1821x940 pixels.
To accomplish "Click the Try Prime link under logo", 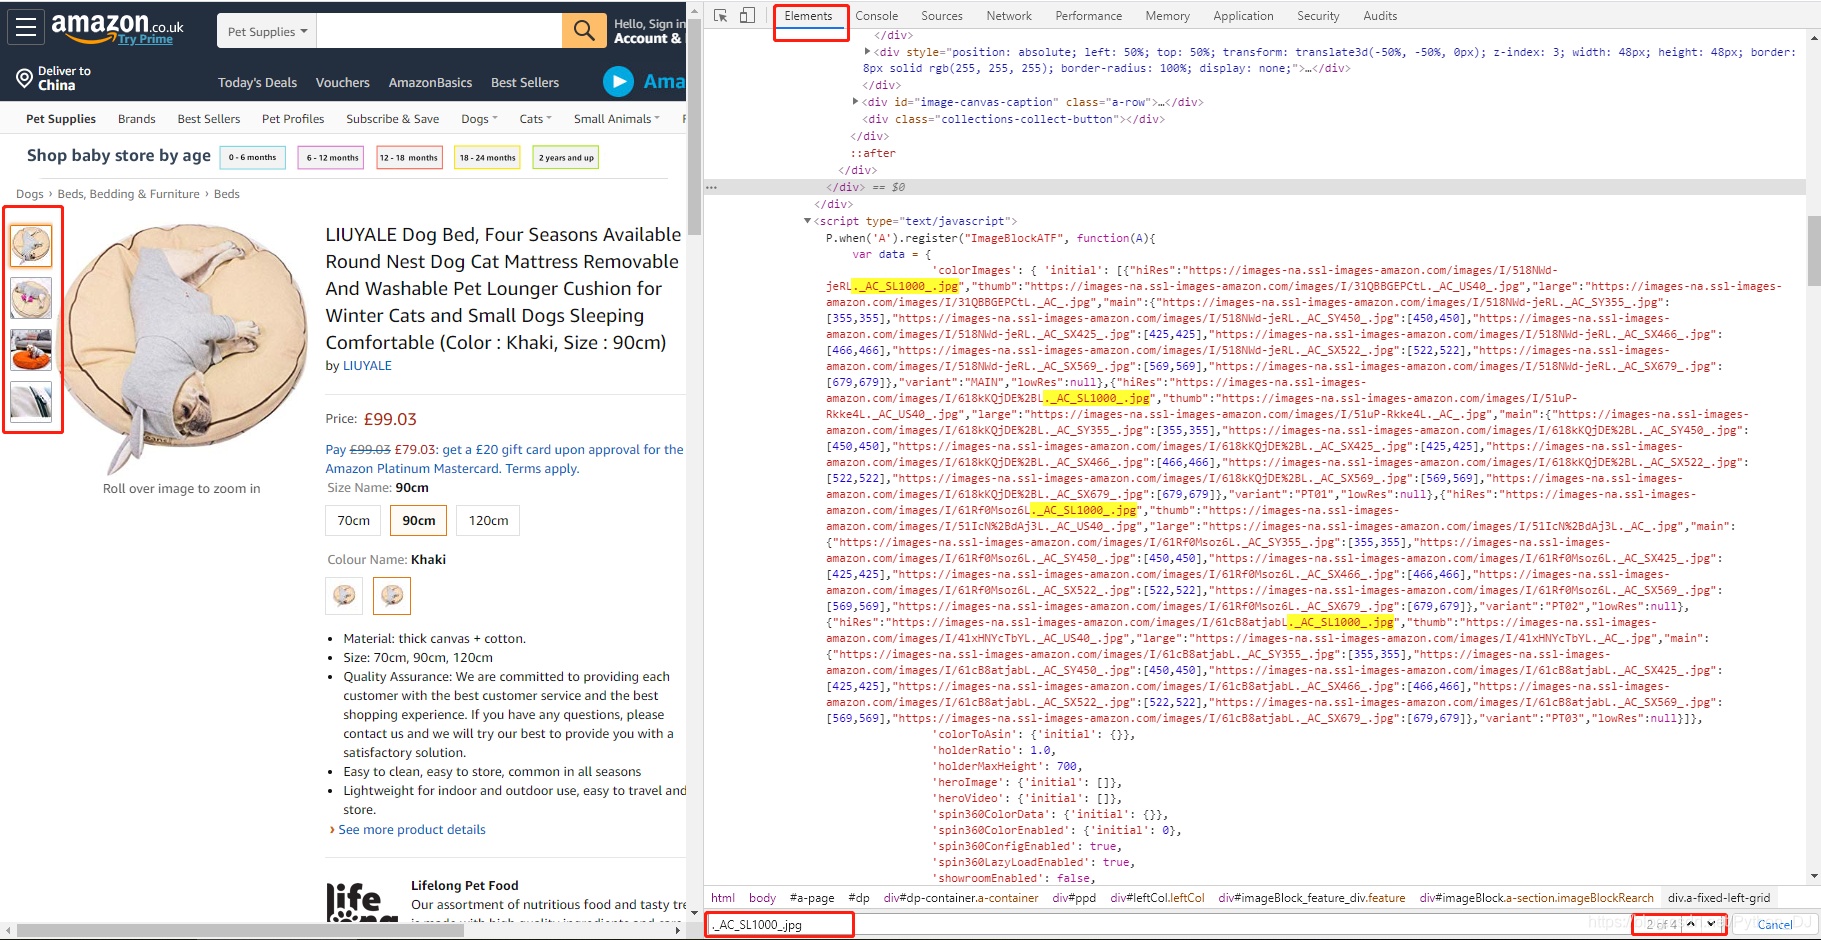I will point(145,39).
